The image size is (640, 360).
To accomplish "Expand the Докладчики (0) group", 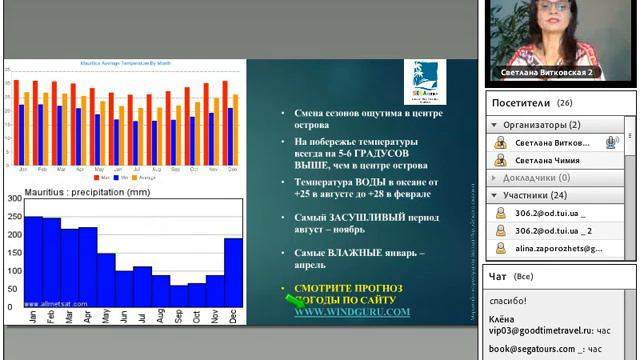I will click(494, 178).
